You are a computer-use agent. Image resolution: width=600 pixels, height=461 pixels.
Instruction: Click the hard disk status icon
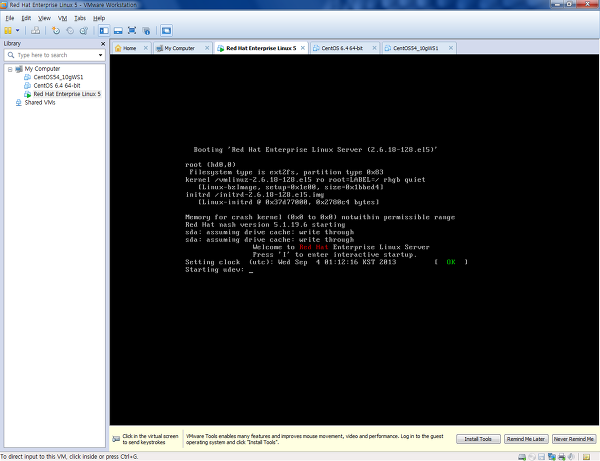coord(522,457)
